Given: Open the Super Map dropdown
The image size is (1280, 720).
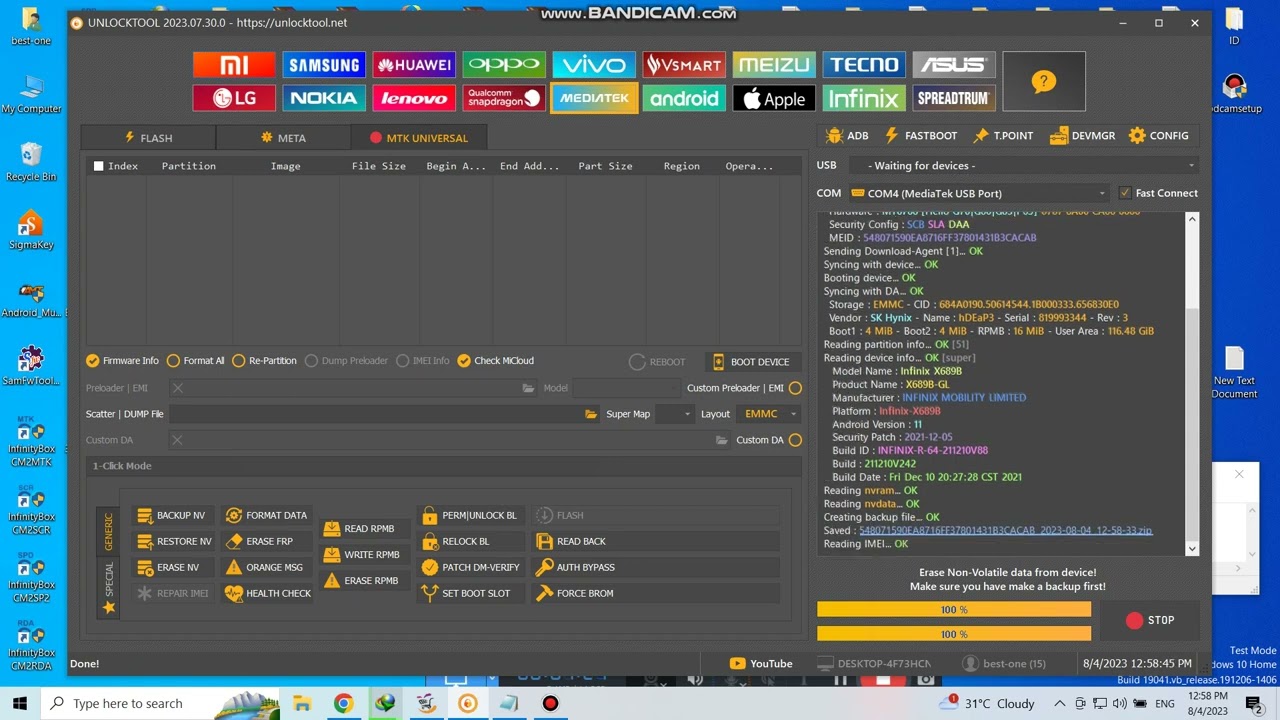Looking at the screenshot, I should point(674,414).
